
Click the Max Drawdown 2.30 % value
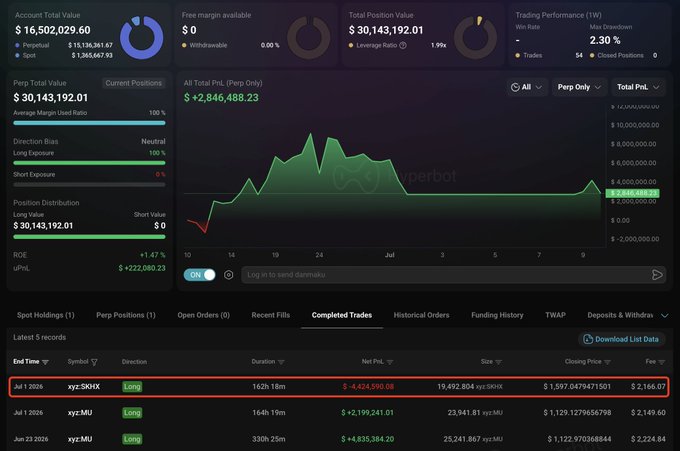coord(605,40)
